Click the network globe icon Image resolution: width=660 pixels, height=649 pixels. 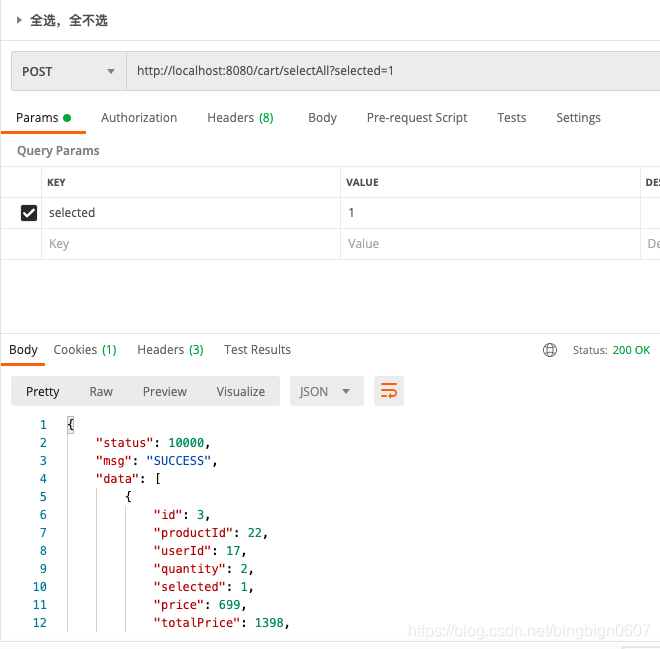pos(550,350)
